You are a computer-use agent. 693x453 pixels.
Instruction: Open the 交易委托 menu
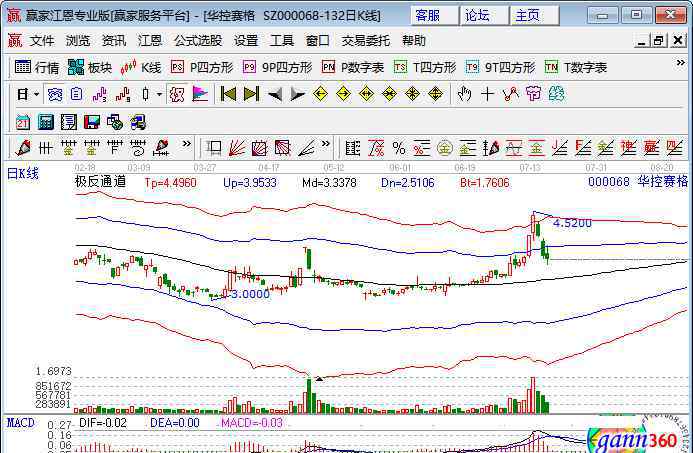366,41
